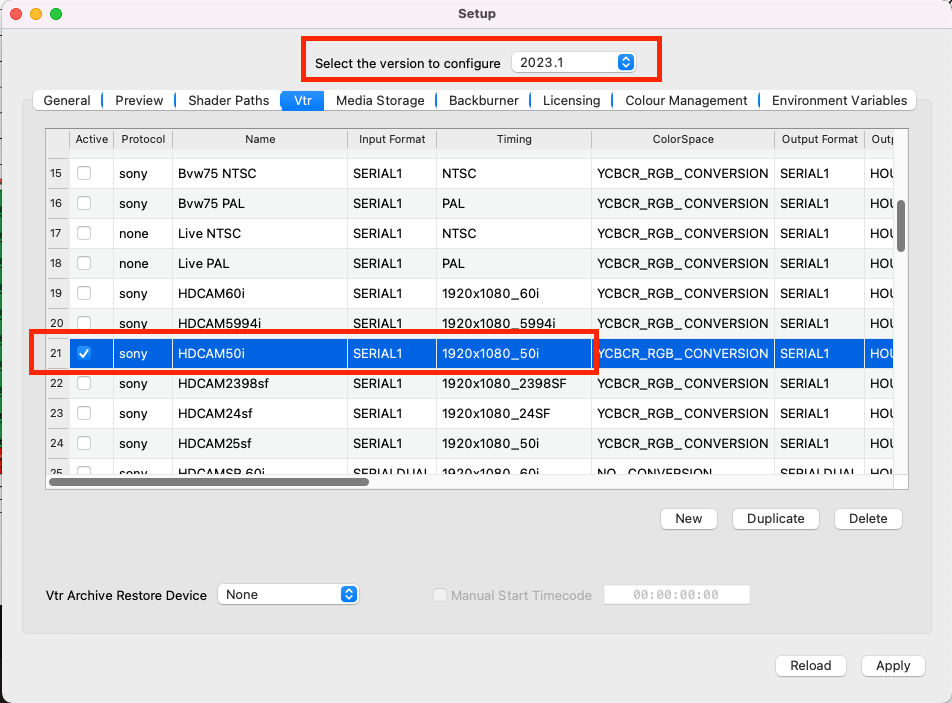Open the Licensing tab
The width and height of the screenshot is (952, 703).
[571, 101]
